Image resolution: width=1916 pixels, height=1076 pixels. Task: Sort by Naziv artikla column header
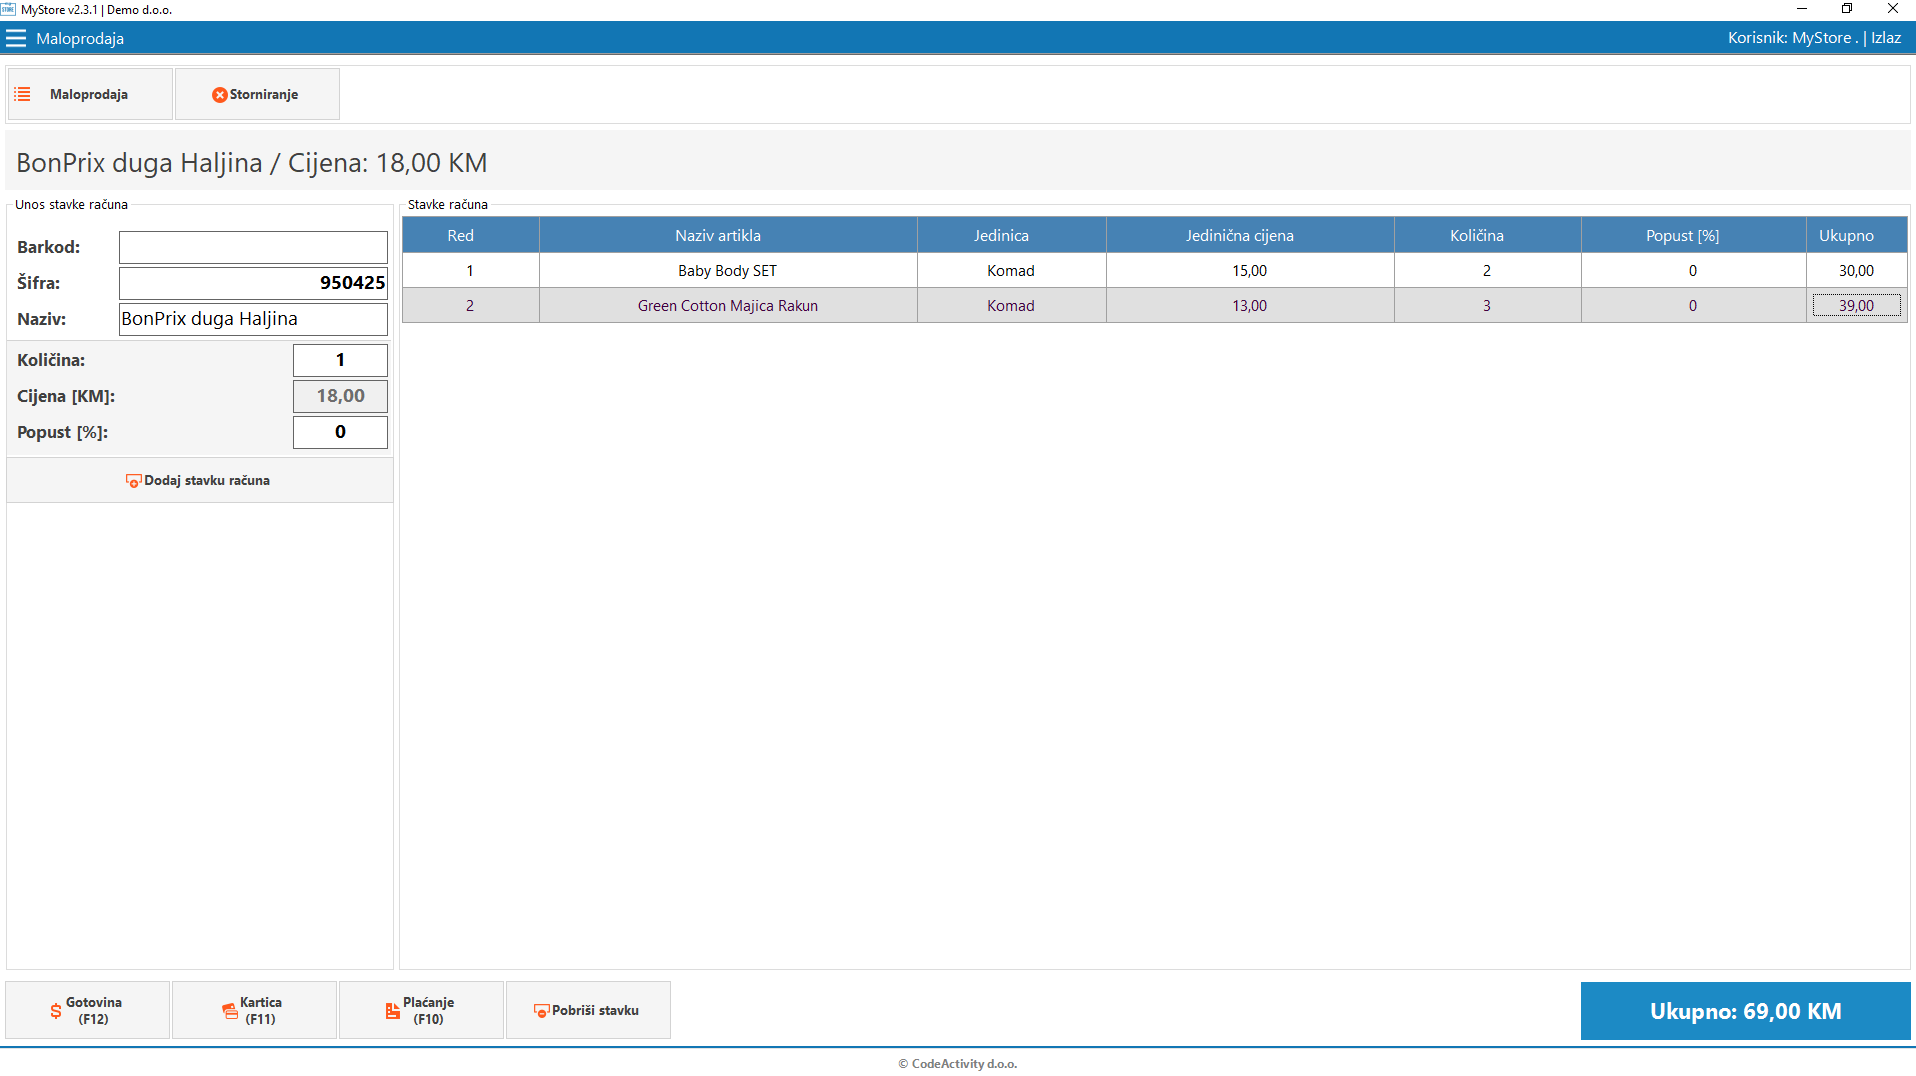728,235
